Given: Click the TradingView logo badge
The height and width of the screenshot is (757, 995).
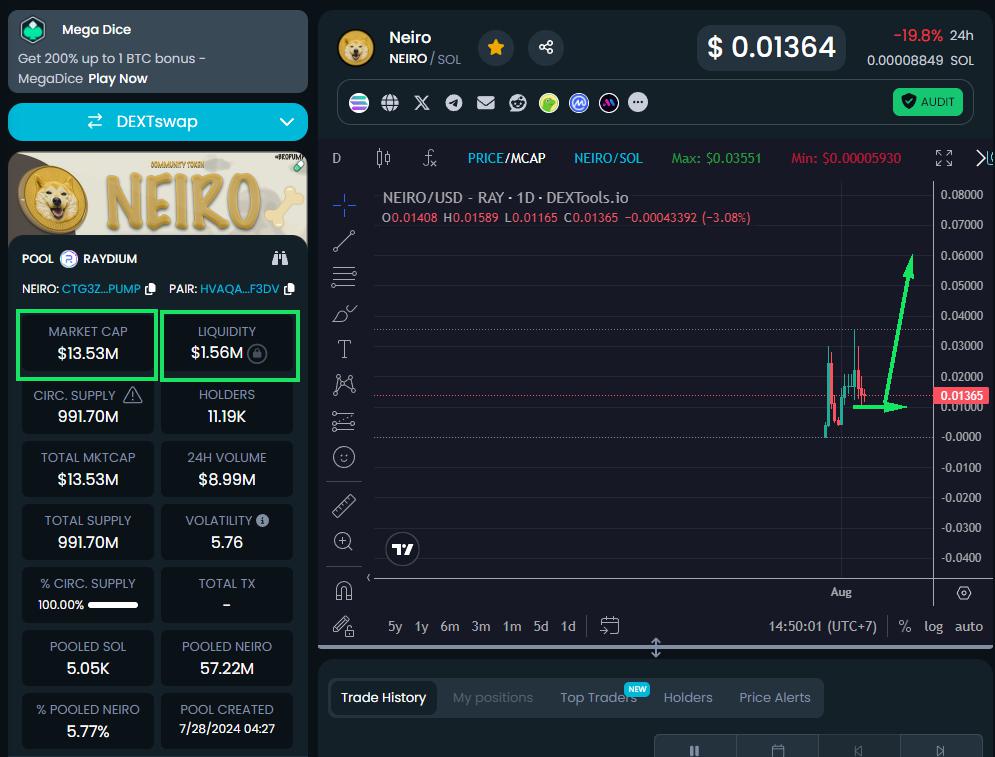Looking at the screenshot, I should click(402, 549).
